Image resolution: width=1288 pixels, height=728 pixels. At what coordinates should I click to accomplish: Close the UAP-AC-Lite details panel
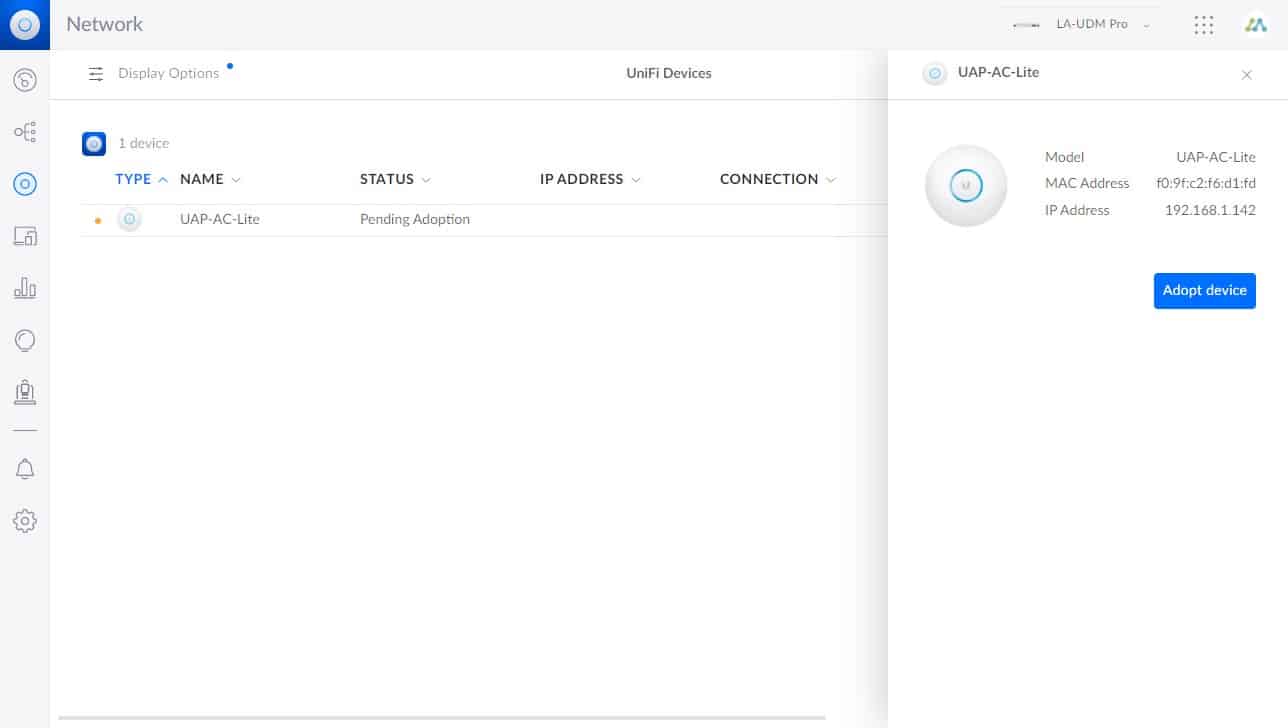[x=1246, y=75]
